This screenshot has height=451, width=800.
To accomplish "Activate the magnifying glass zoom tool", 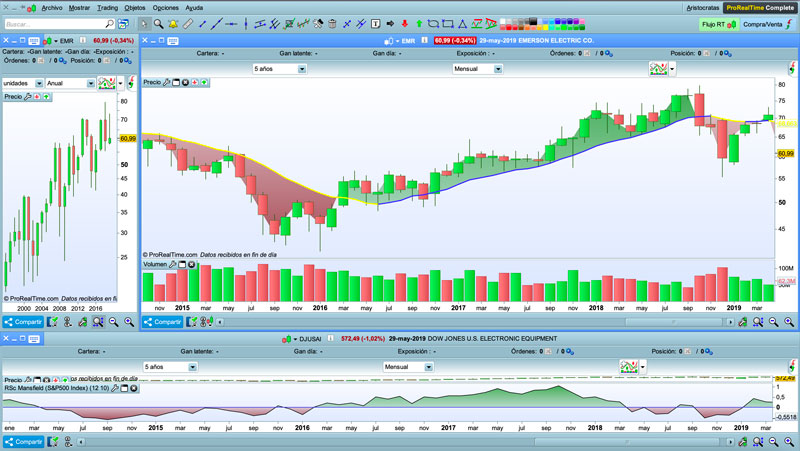I will tap(158, 23).
